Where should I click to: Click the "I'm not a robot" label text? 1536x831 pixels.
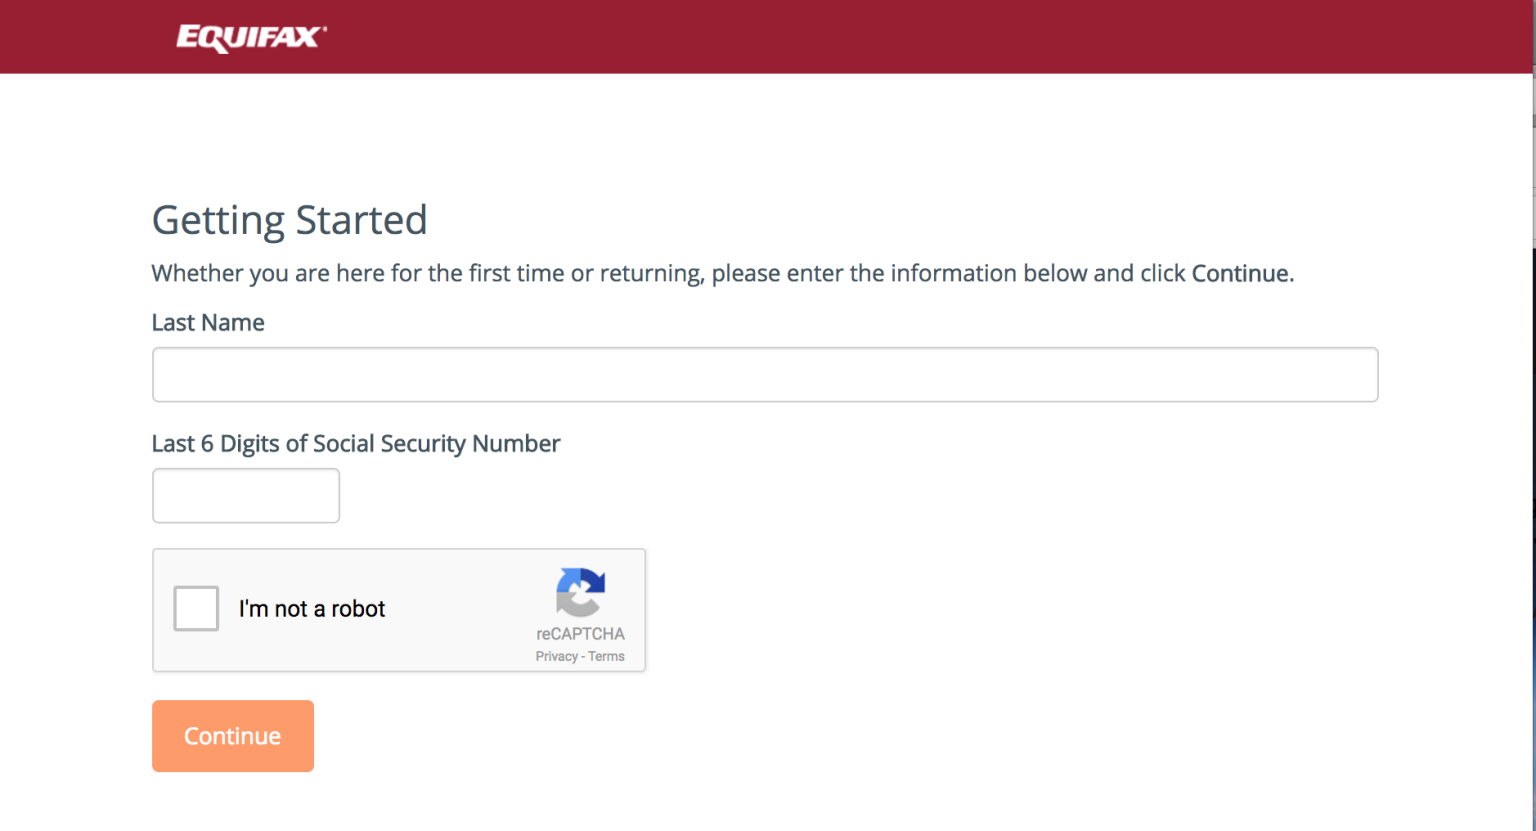pos(312,608)
